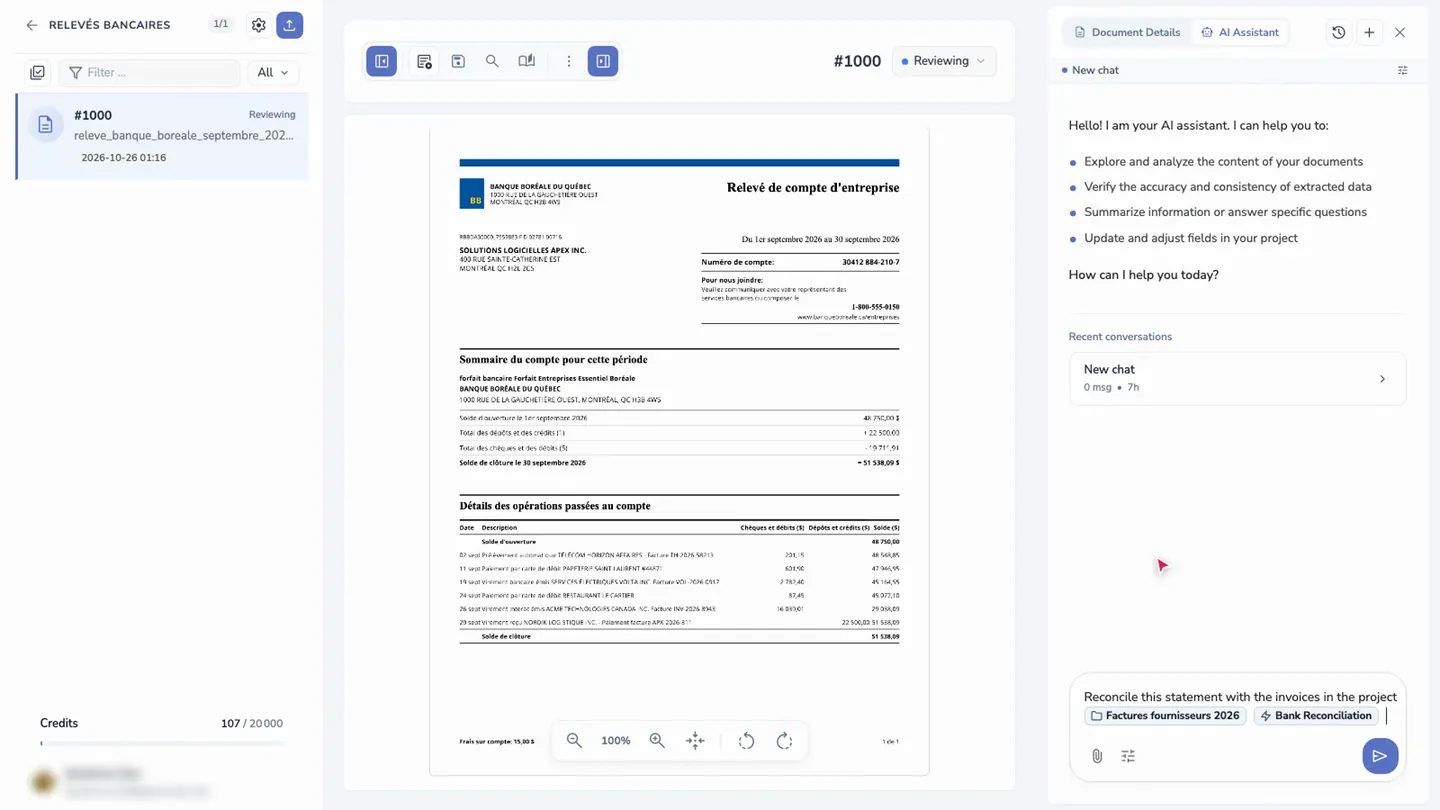
Task: Zoom in the document viewer
Action: (657, 741)
